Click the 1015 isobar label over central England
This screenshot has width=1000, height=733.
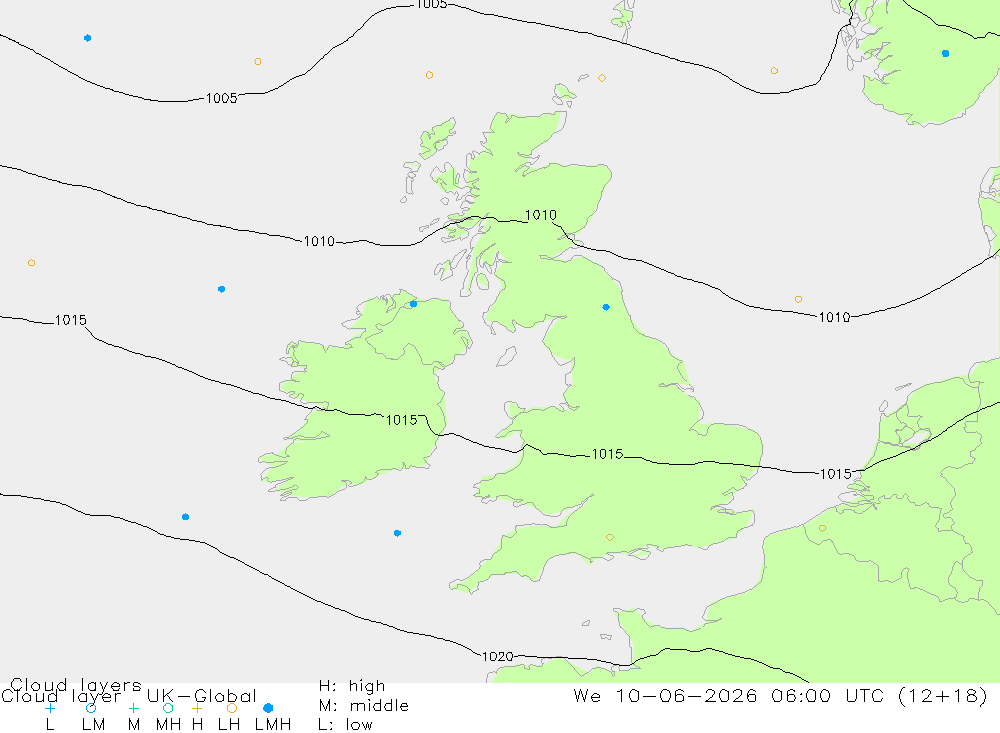(x=607, y=454)
